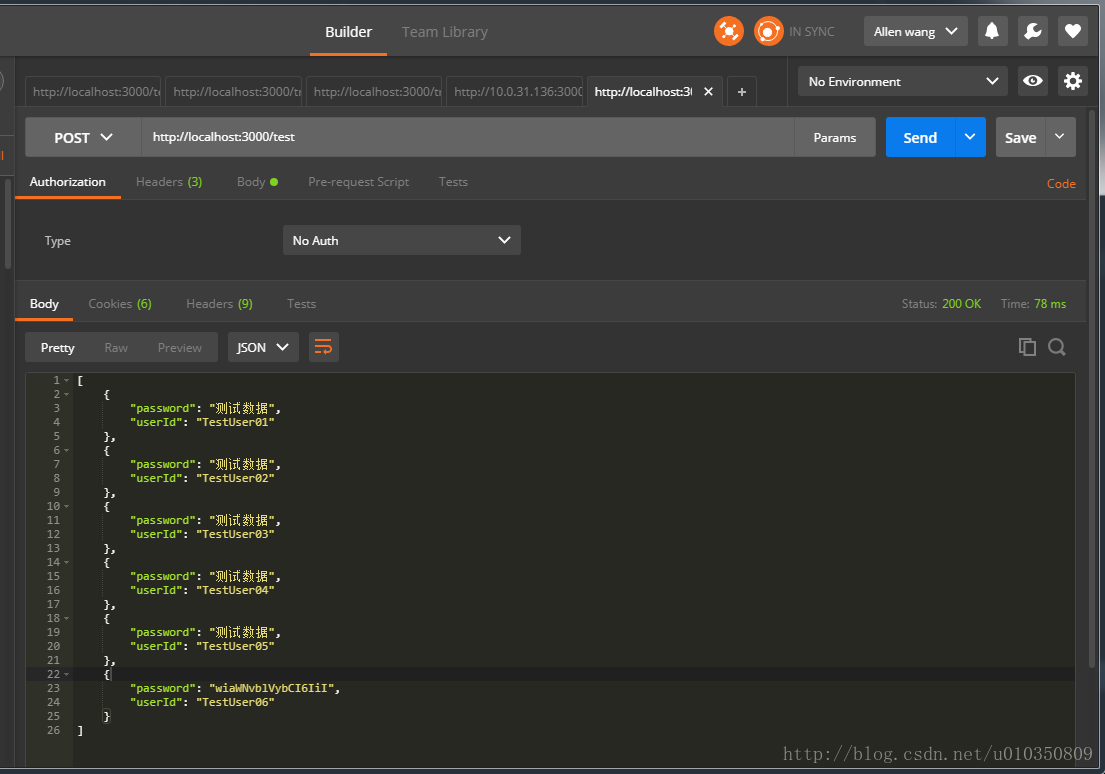Select the Preview response view
The width and height of the screenshot is (1105, 774).
(179, 348)
